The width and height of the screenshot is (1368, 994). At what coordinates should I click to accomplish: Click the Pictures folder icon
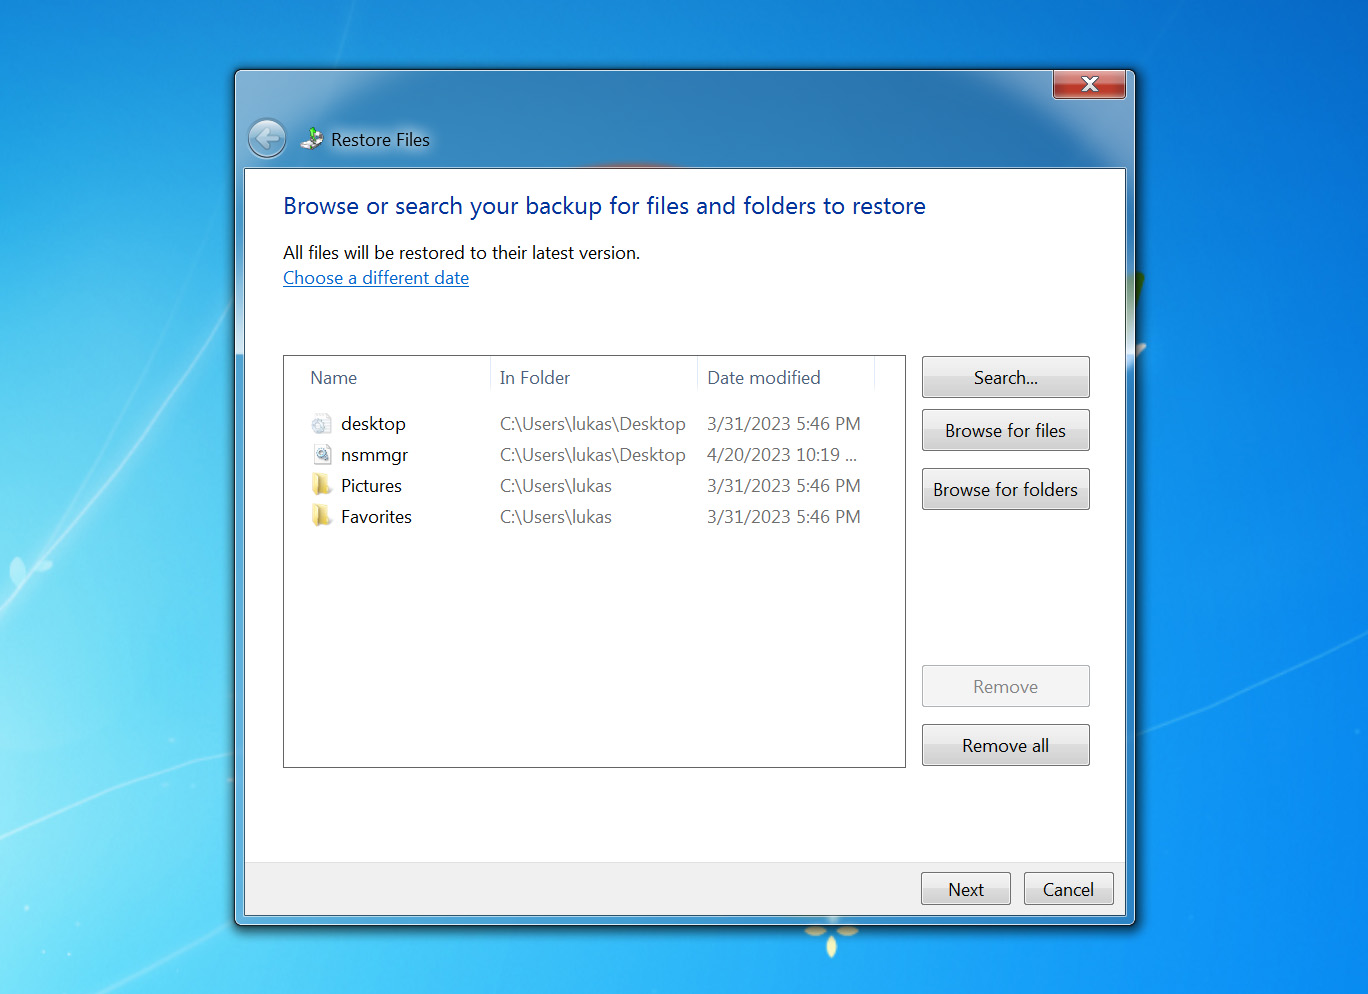(321, 486)
